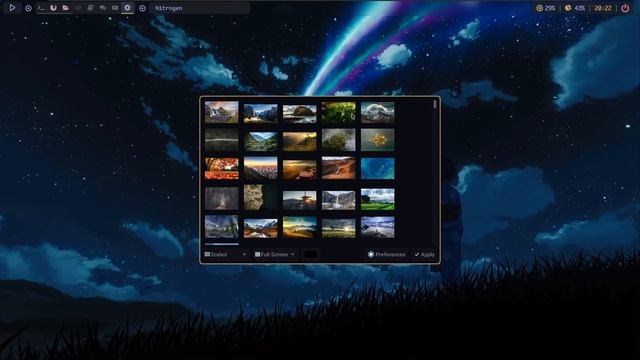Click the memory usage 43% indicator
Image resolution: width=640 pixels, height=360 pixels.
pos(575,8)
